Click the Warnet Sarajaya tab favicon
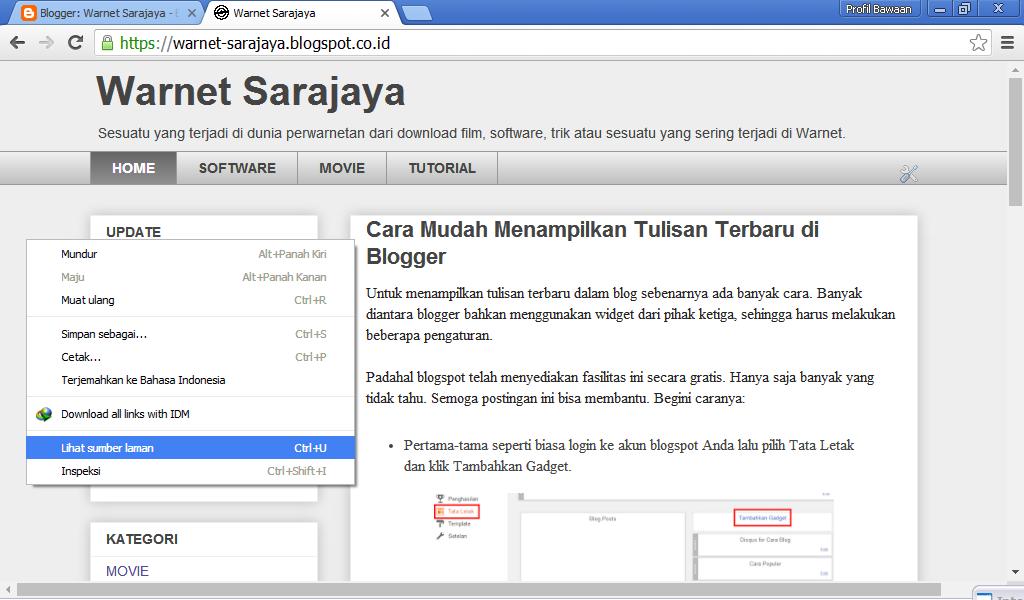The image size is (1024, 600). (x=221, y=13)
